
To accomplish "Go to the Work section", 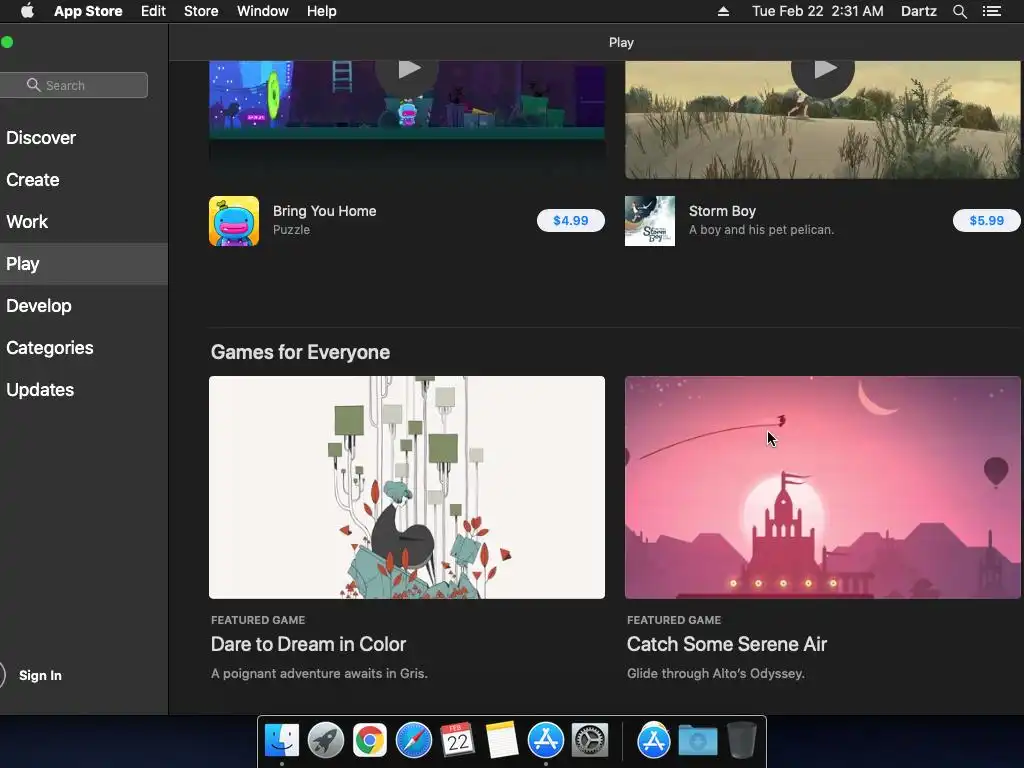I will coord(84,222).
